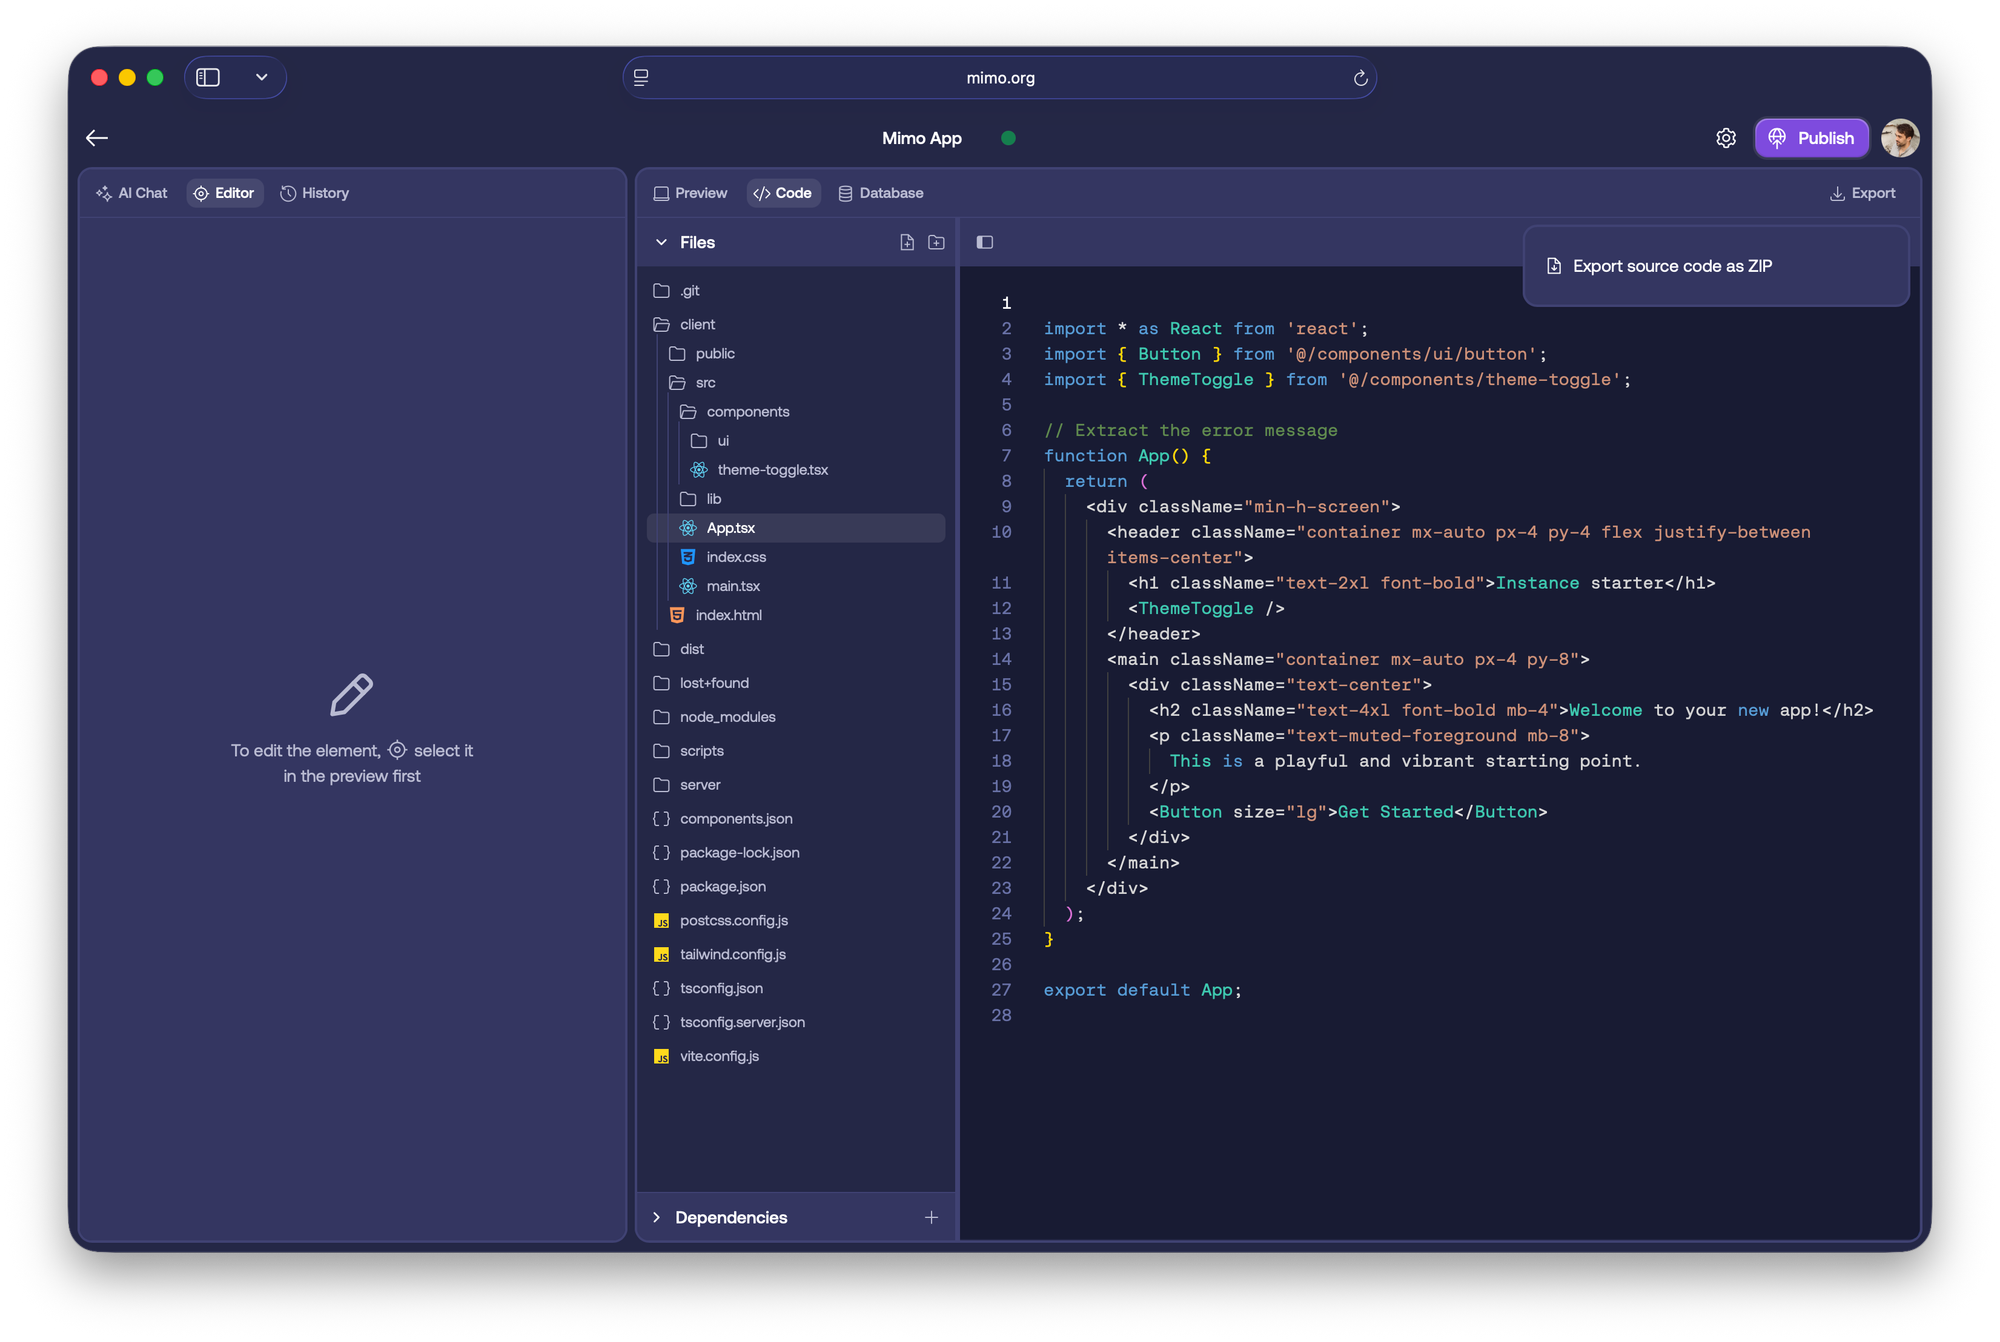The image size is (2000, 1342).
Task: Click the green status indicator dot
Action: point(1008,138)
